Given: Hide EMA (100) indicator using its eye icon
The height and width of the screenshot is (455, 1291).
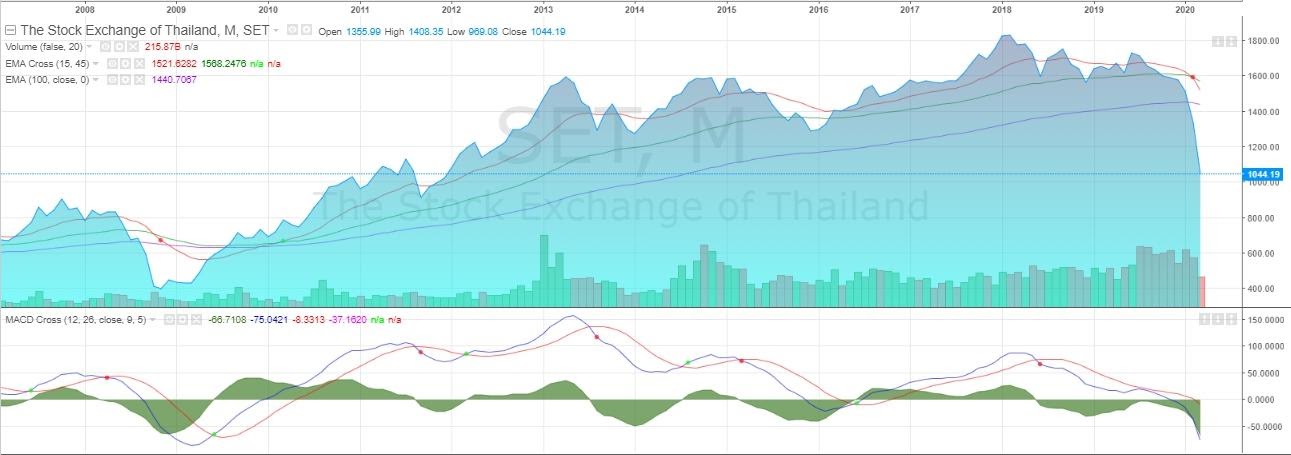Looking at the screenshot, I should [112, 79].
